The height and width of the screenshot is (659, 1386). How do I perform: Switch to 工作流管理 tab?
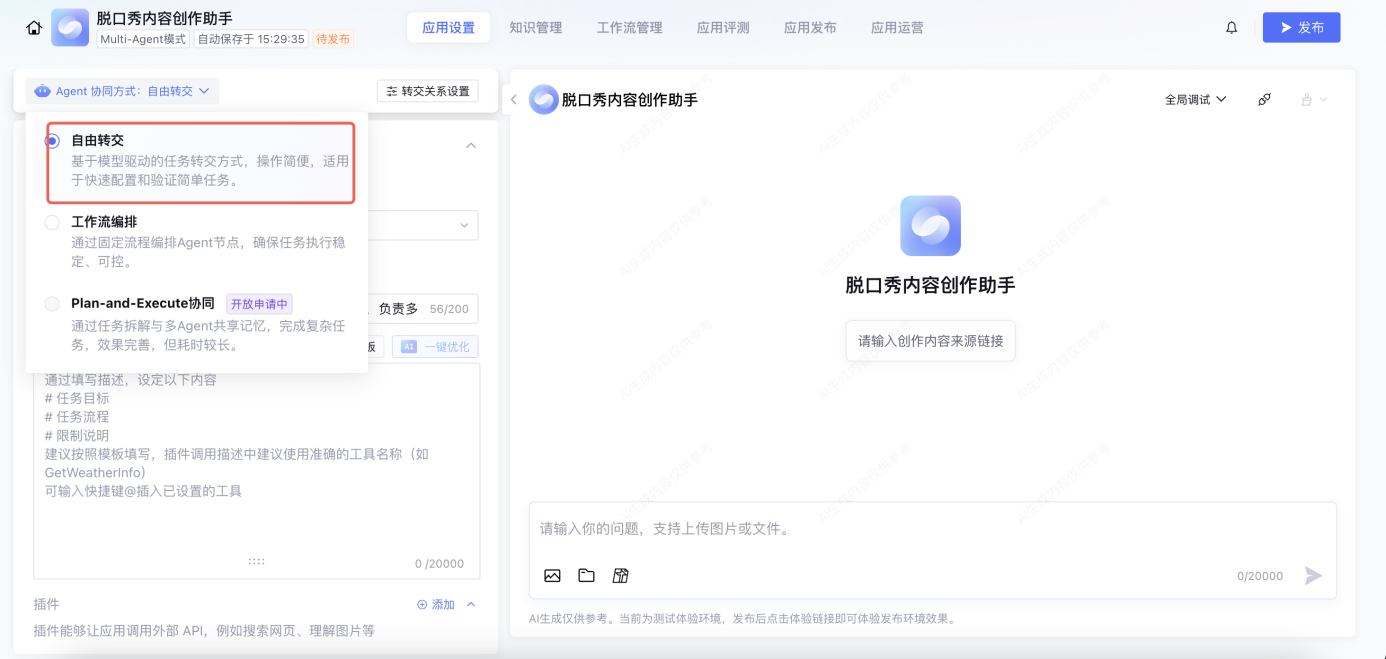(629, 28)
